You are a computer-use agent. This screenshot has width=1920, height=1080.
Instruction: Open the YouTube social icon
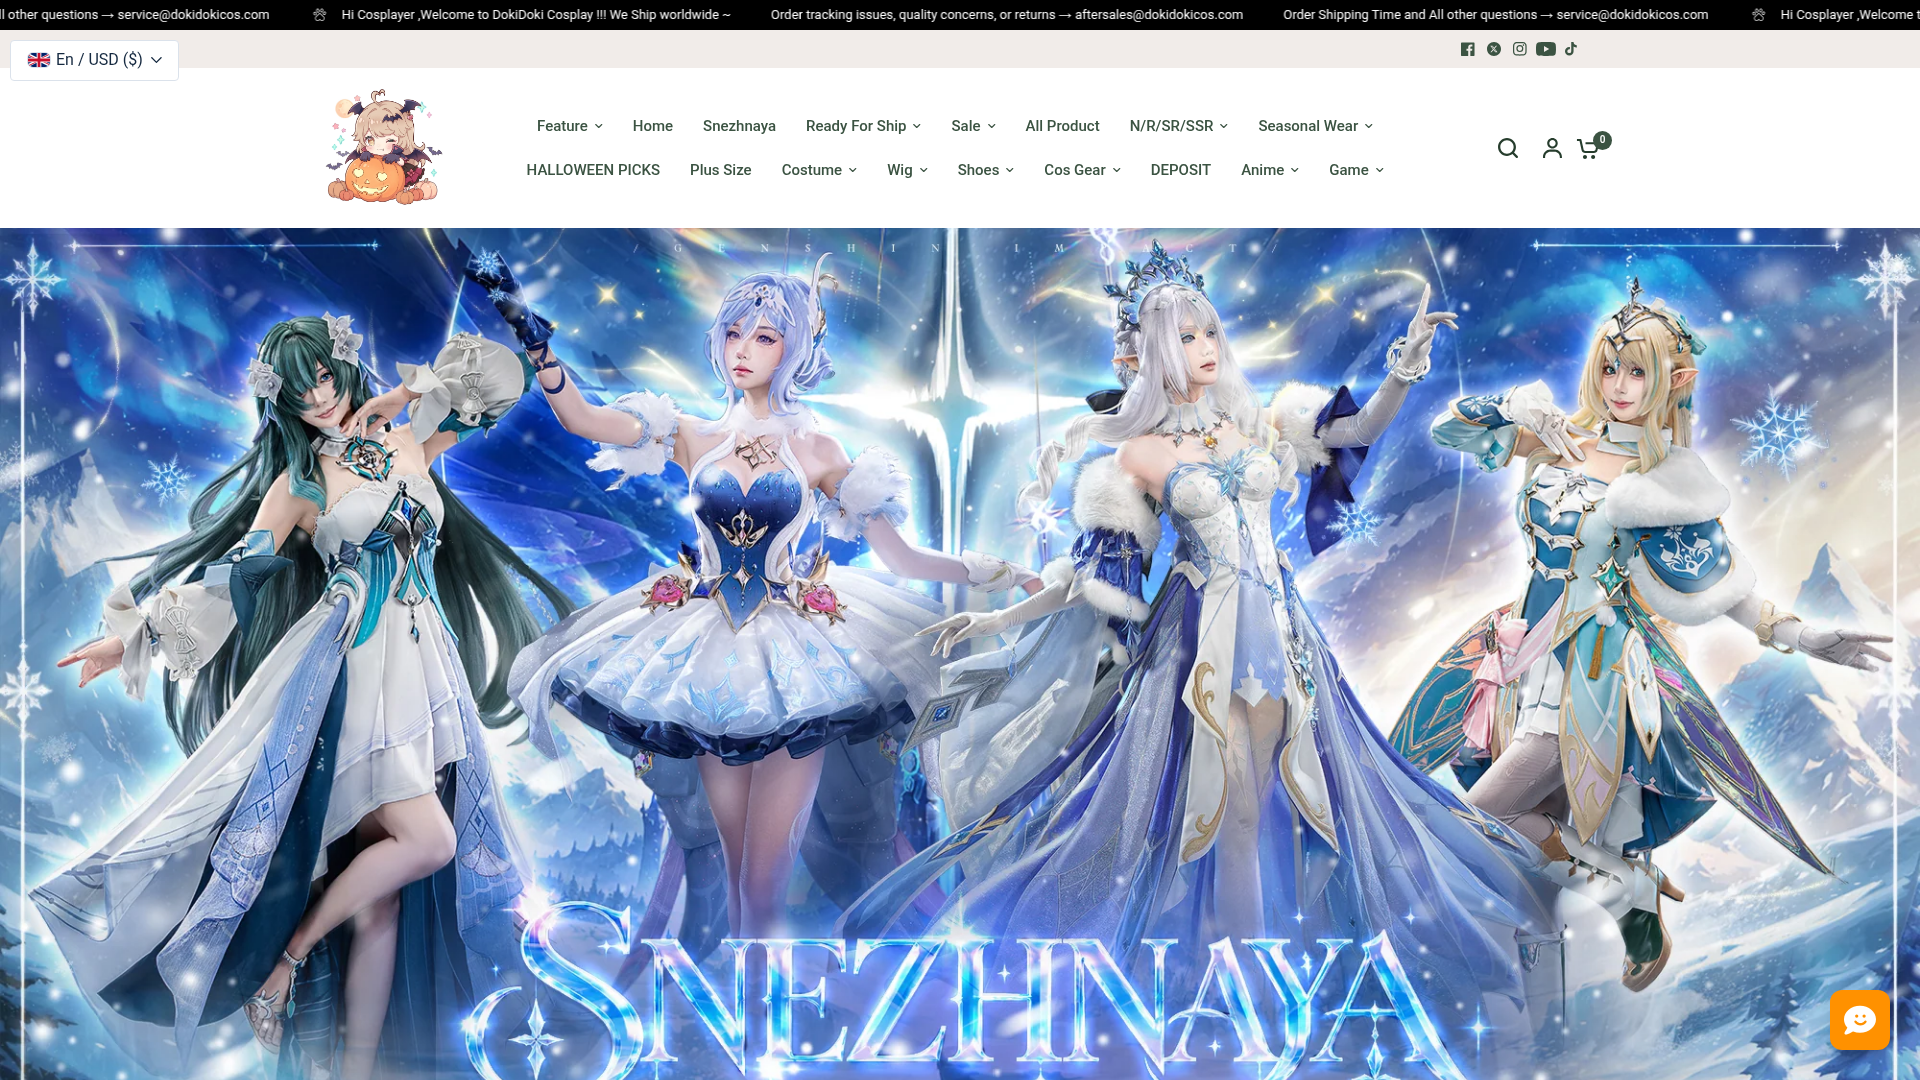[1546, 49]
